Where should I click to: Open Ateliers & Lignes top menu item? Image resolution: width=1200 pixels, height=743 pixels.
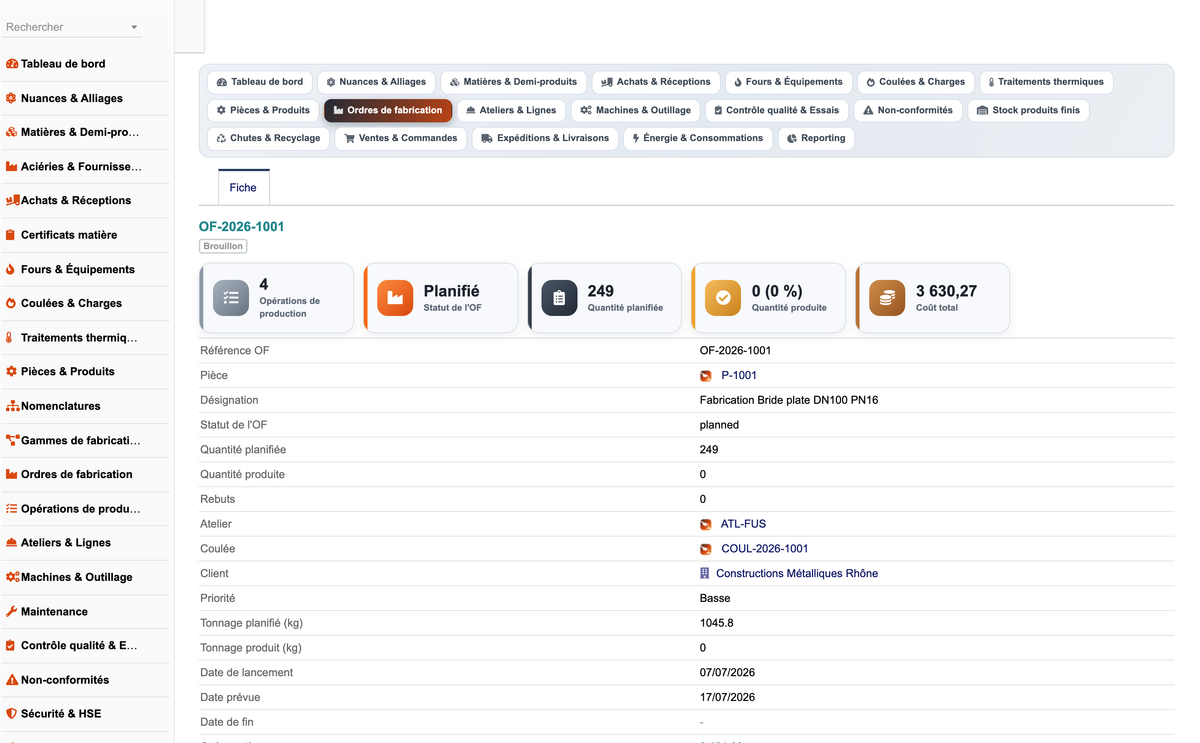point(511,110)
